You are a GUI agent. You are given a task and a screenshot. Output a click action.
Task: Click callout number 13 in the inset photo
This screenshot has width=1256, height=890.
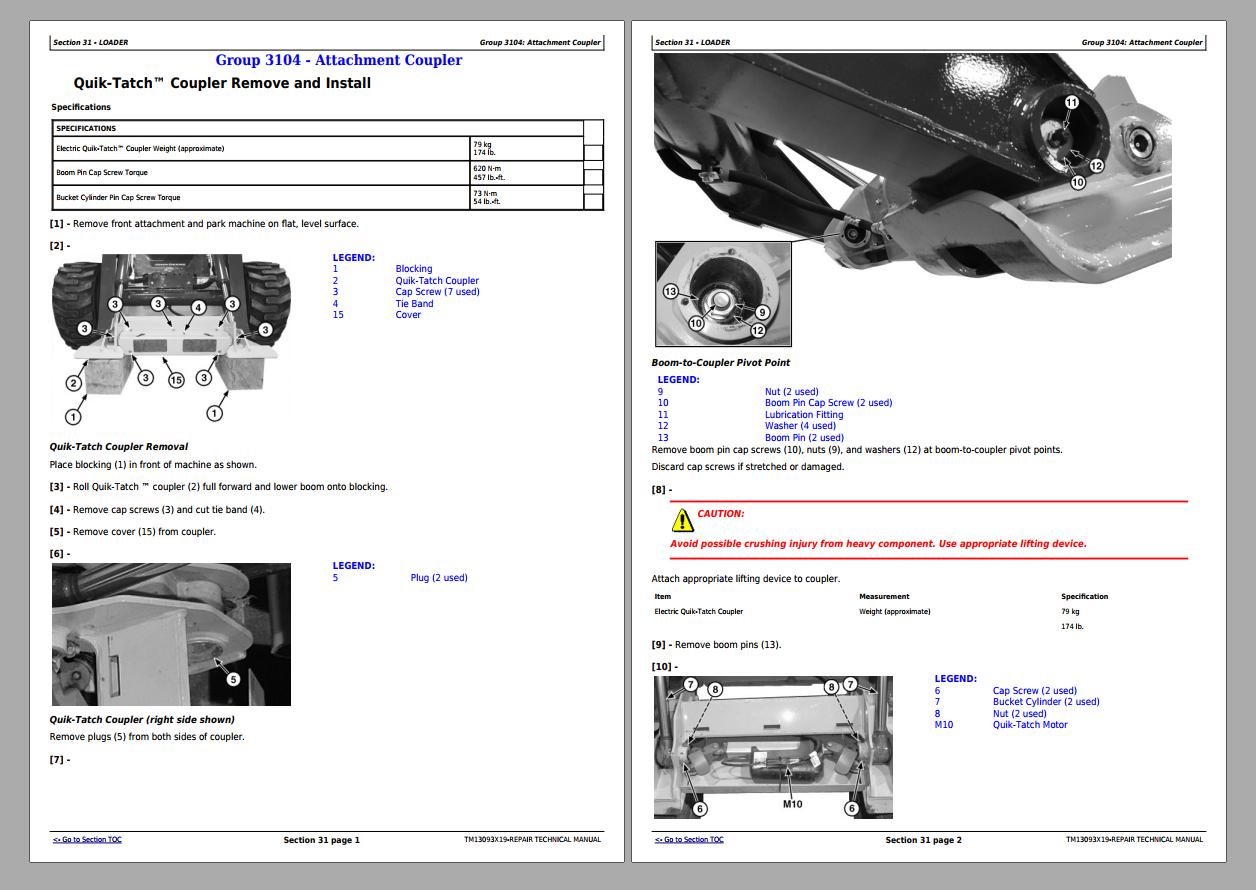pos(670,291)
